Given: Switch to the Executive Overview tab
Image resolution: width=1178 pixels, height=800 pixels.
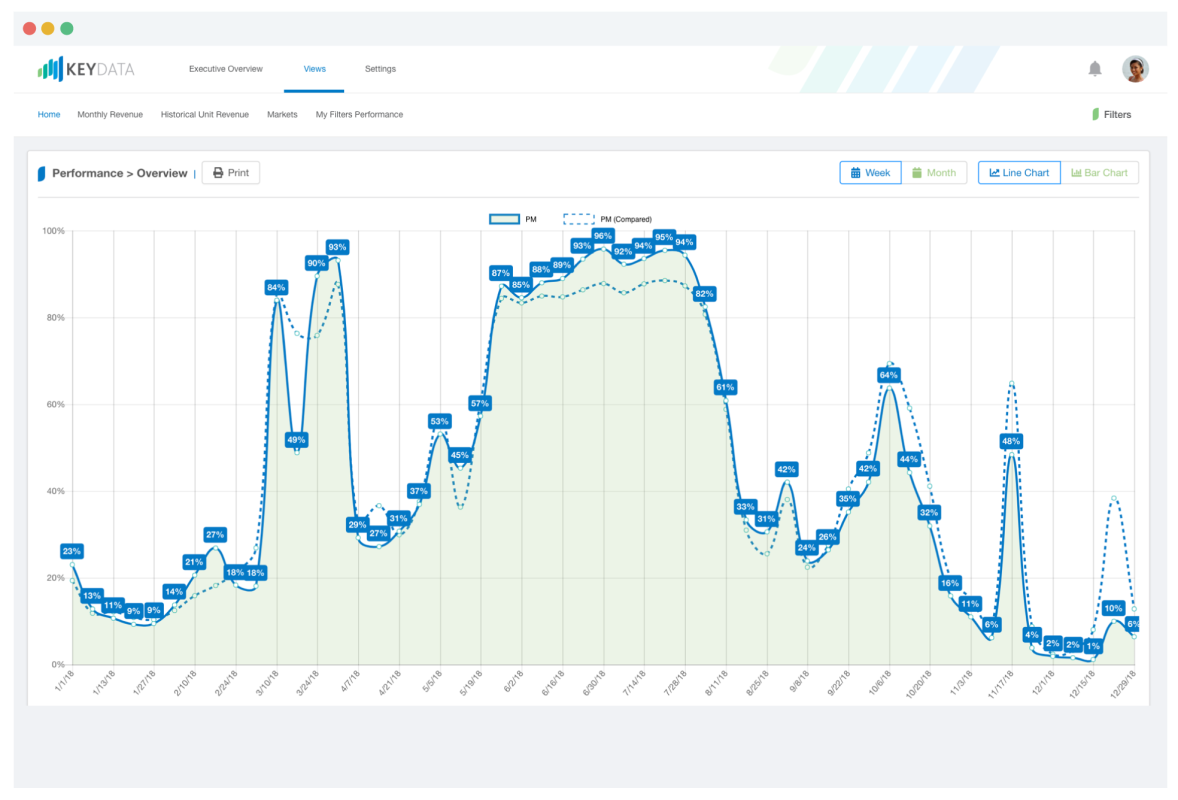Looking at the screenshot, I should click(225, 69).
